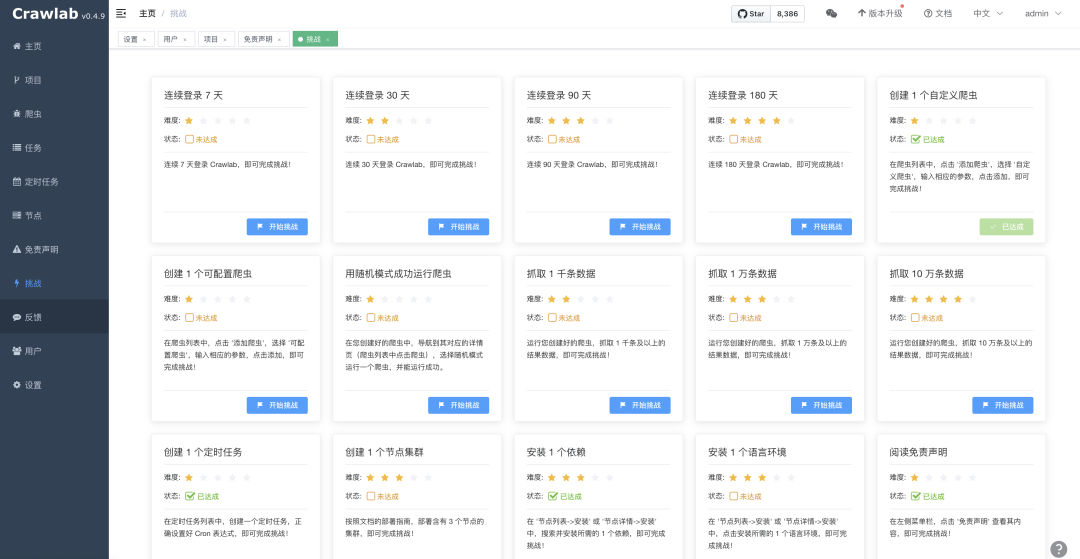This screenshot has width=1080, height=559.
Task: Click the 未达成 checkbox on 创建 1 个可配置爬虫
Action: click(189, 317)
